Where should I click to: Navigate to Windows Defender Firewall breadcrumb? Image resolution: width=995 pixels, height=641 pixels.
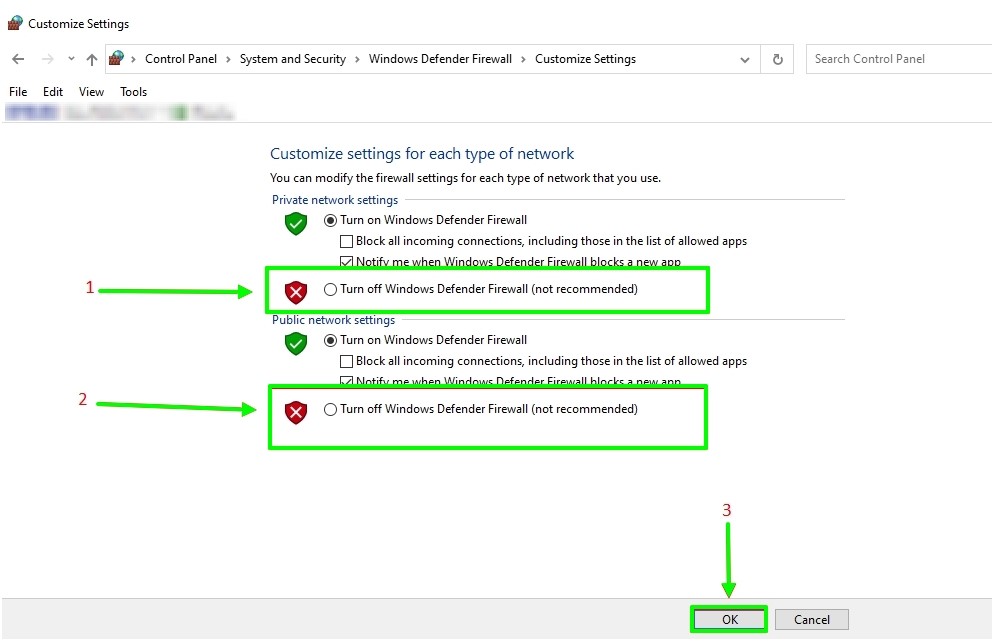pyautogui.click(x=440, y=59)
